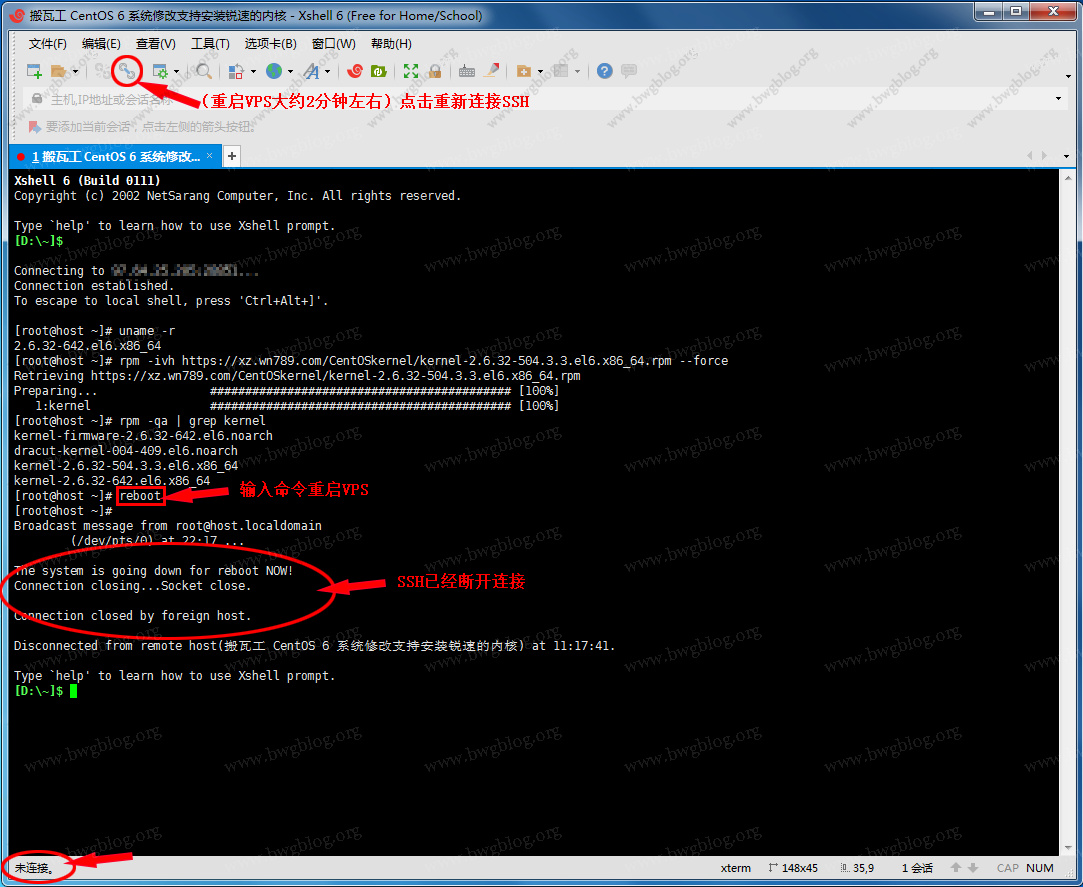Select the 搬瓦工 CentOS 6 session tab
The height and width of the screenshot is (887, 1083).
(x=115, y=157)
